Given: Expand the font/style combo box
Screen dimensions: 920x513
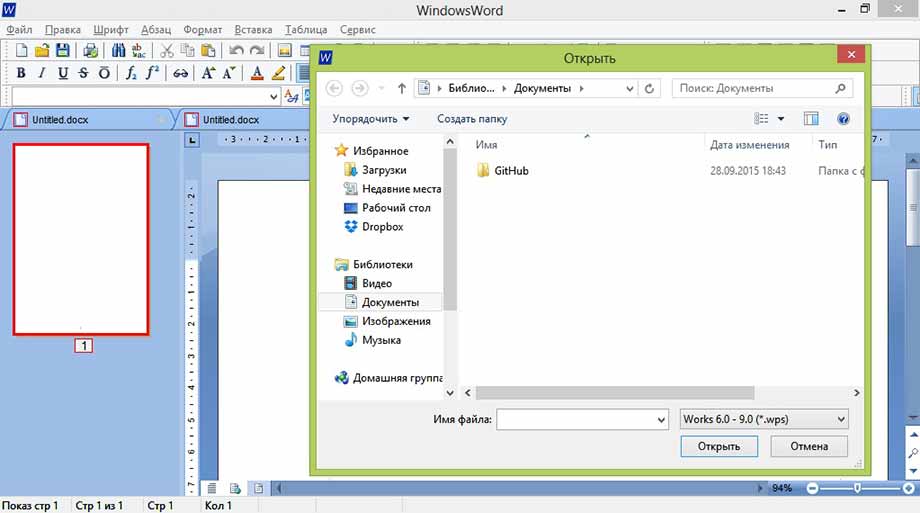Looking at the screenshot, I should (x=273, y=96).
